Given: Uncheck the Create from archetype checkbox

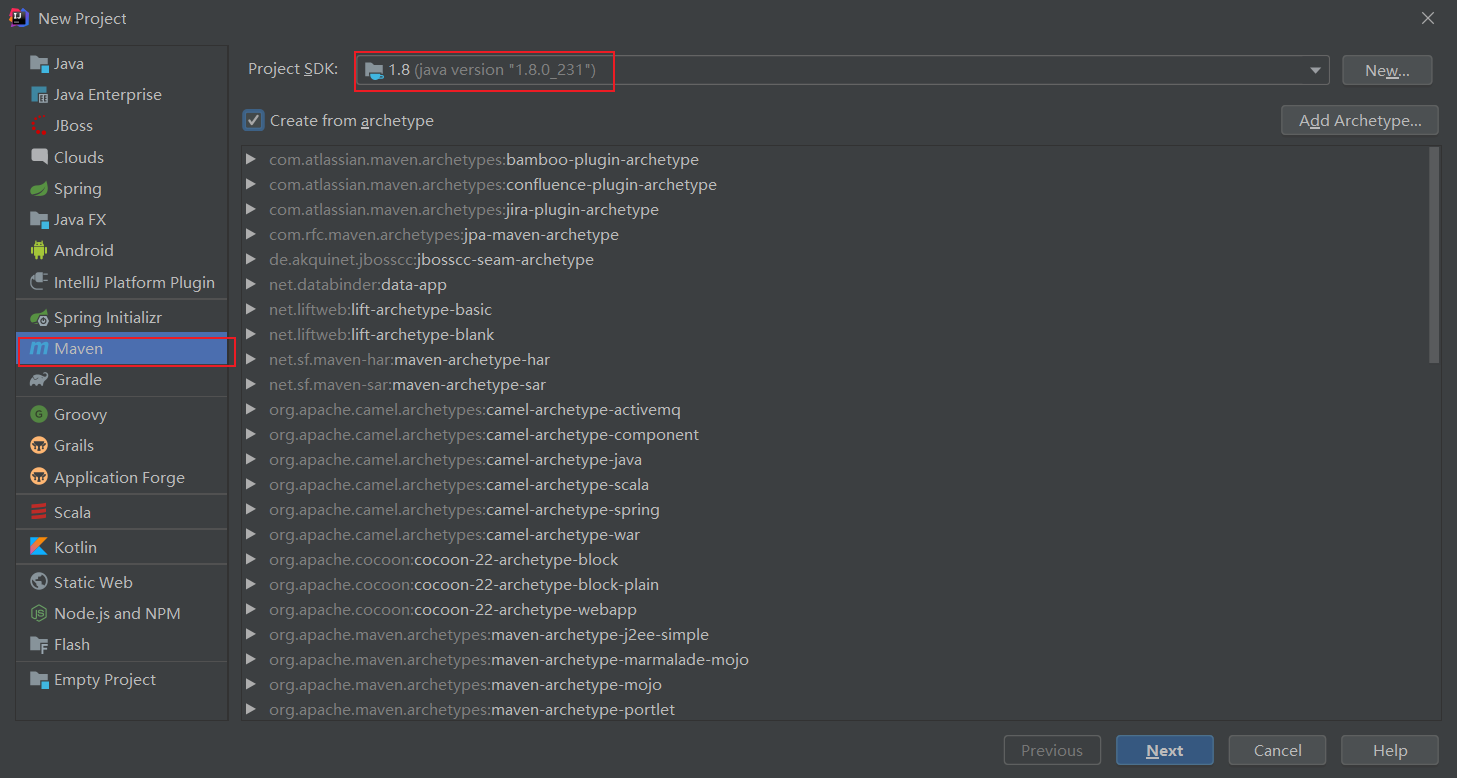Looking at the screenshot, I should point(253,119).
